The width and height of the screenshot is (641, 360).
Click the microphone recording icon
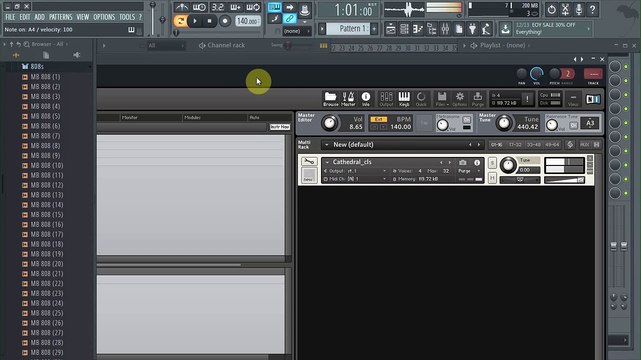(579, 9)
